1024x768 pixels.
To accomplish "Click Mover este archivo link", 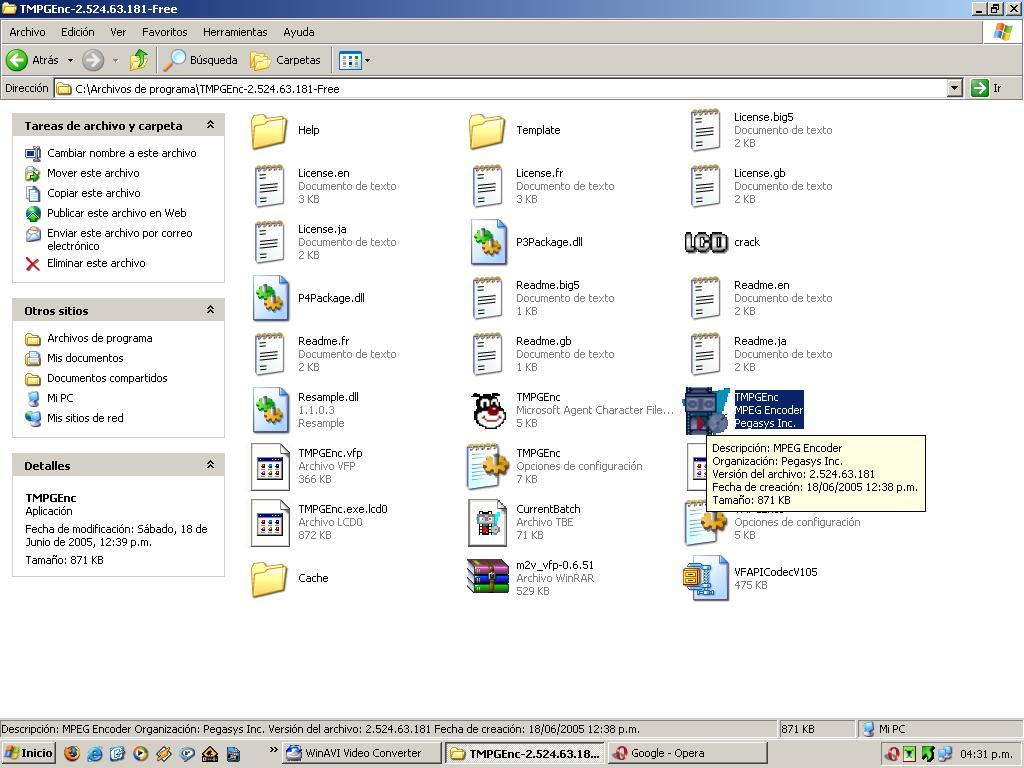I will [x=93, y=173].
